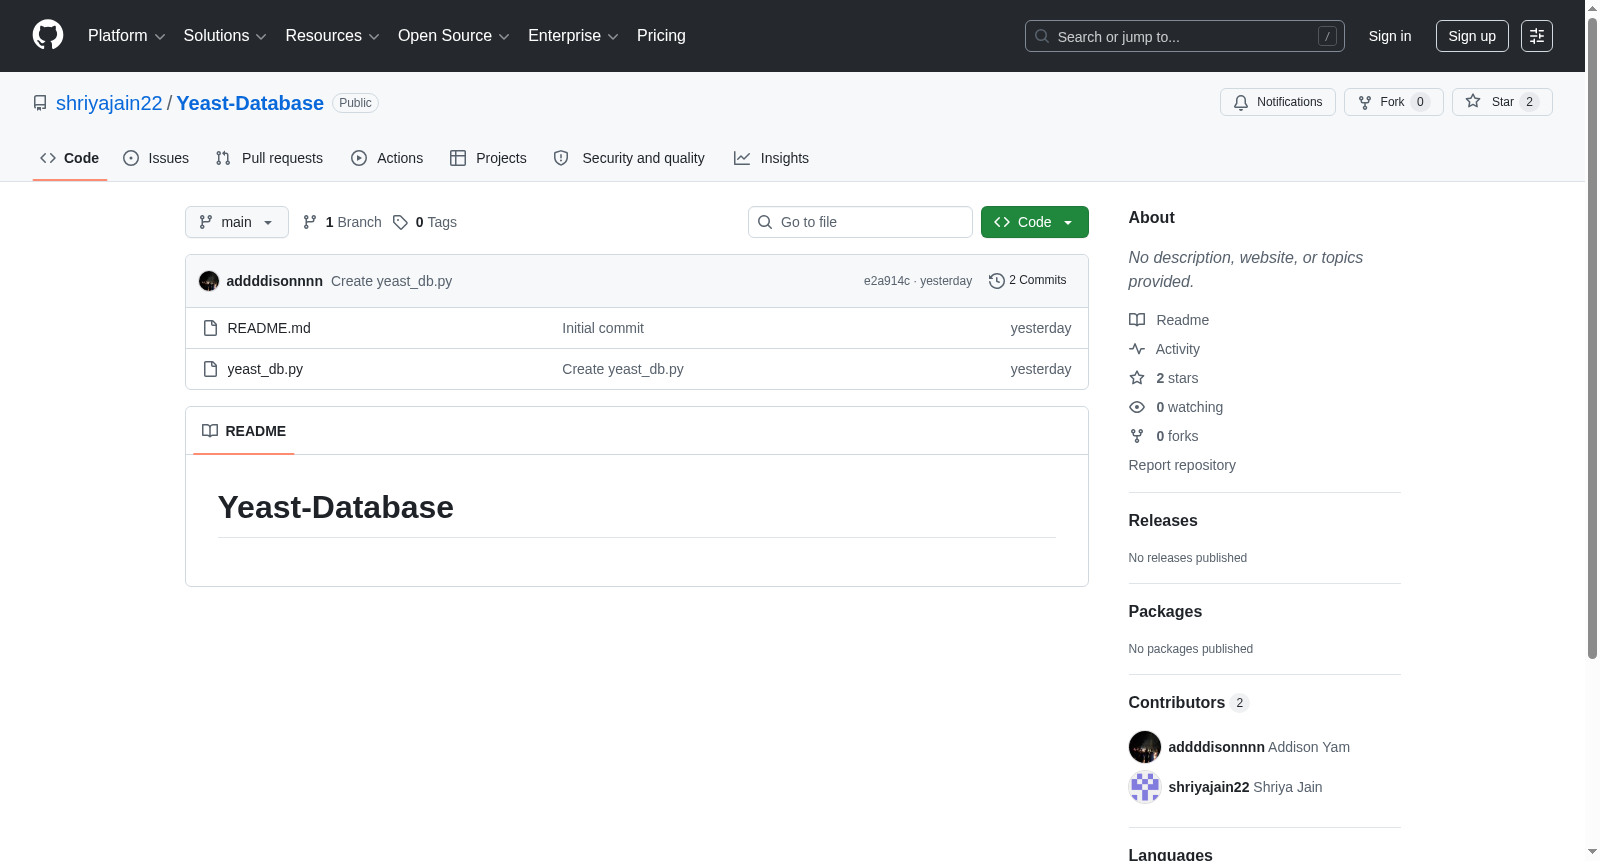Click the fork icon in Fork button

(x=1365, y=102)
